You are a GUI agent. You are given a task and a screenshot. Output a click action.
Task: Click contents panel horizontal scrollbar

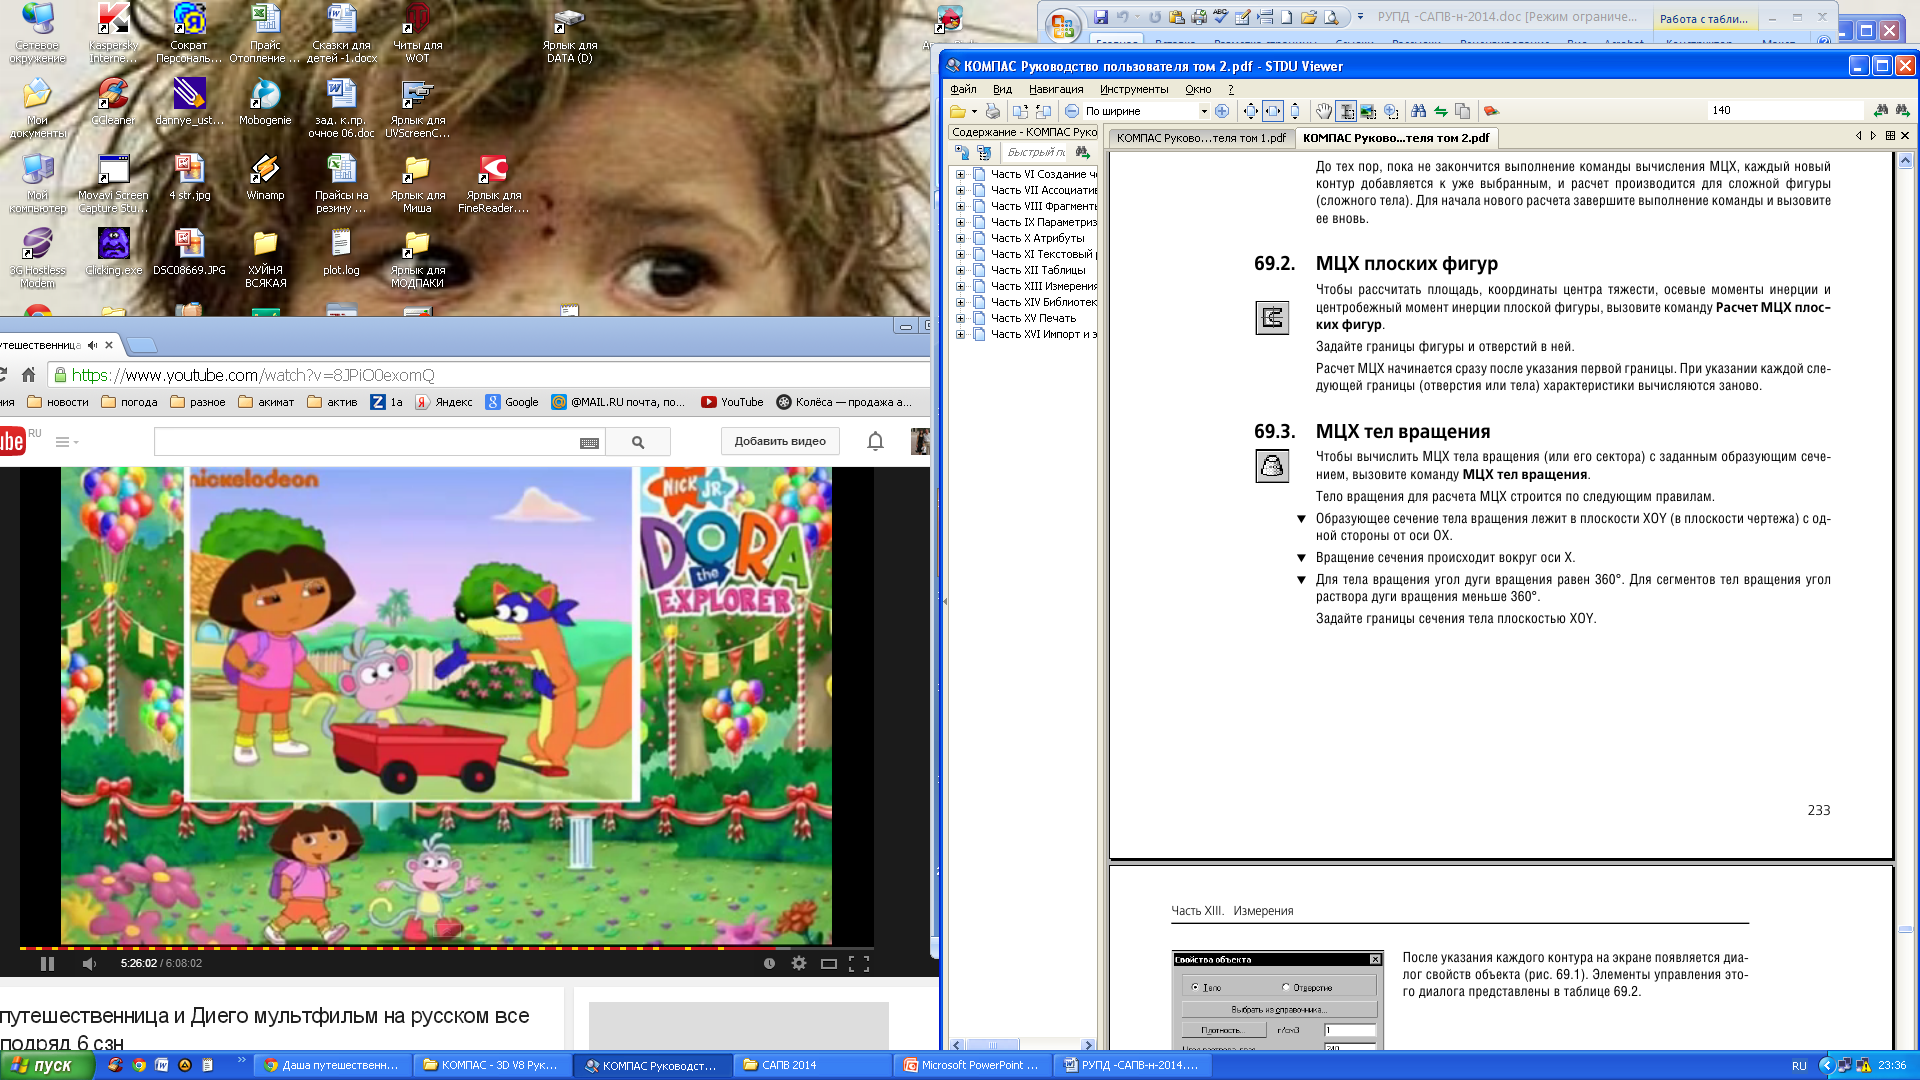click(1022, 1045)
